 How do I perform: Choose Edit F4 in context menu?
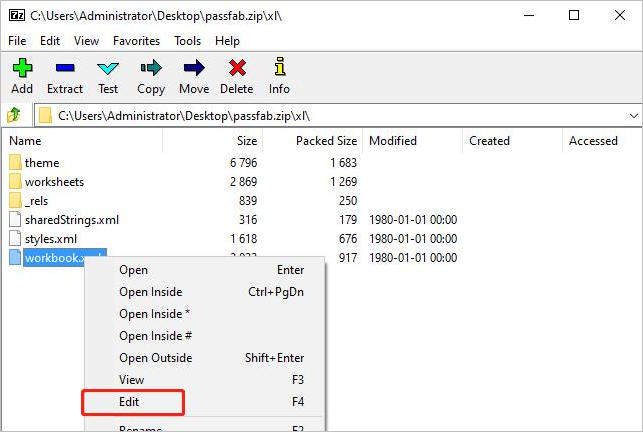(205, 402)
